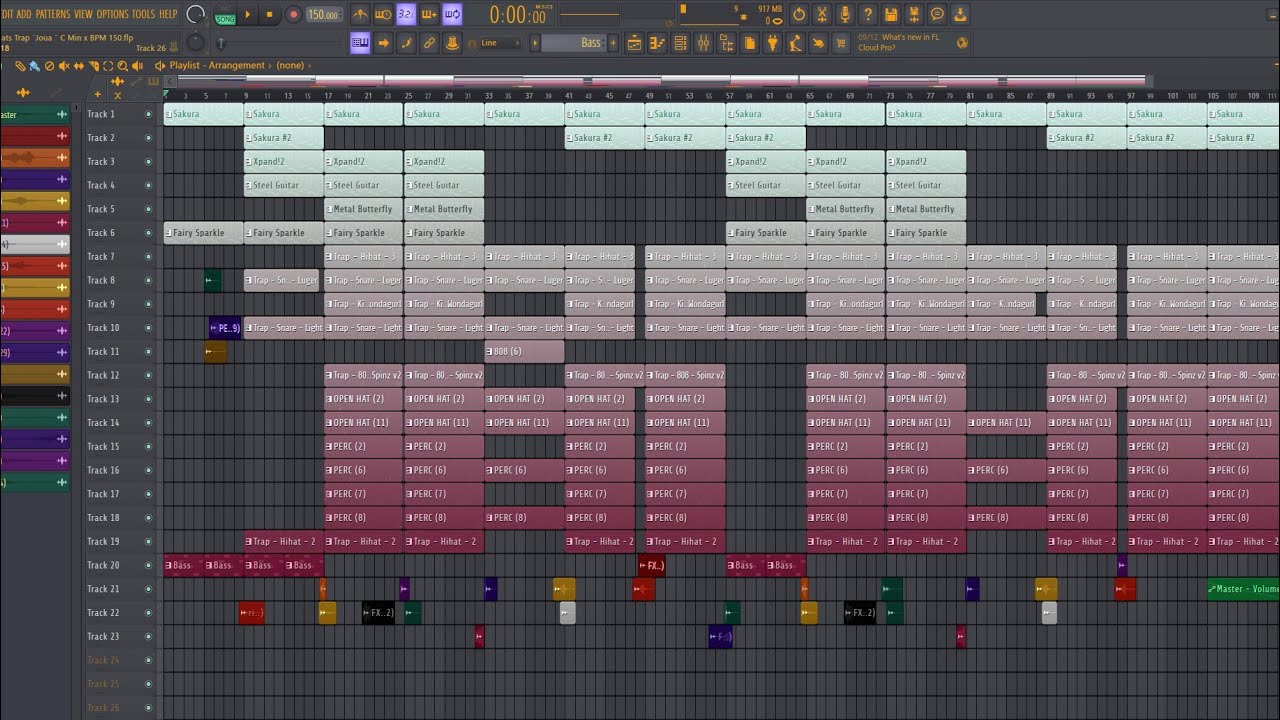Viewport: 1280px width, 720px height.
Task: Open the HELP menu
Action: pos(168,14)
